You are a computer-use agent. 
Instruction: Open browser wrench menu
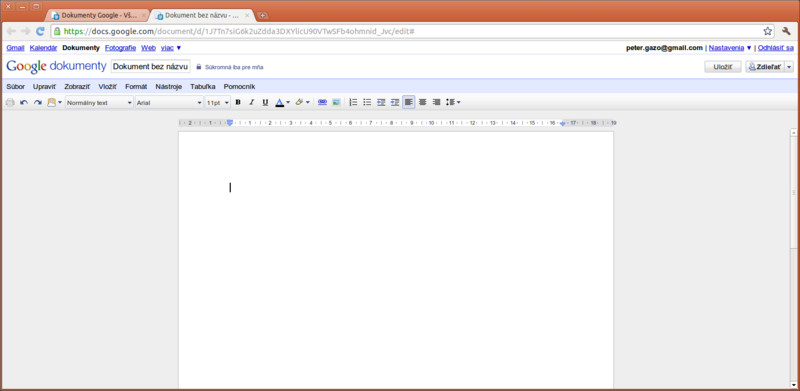click(x=786, y=31)
